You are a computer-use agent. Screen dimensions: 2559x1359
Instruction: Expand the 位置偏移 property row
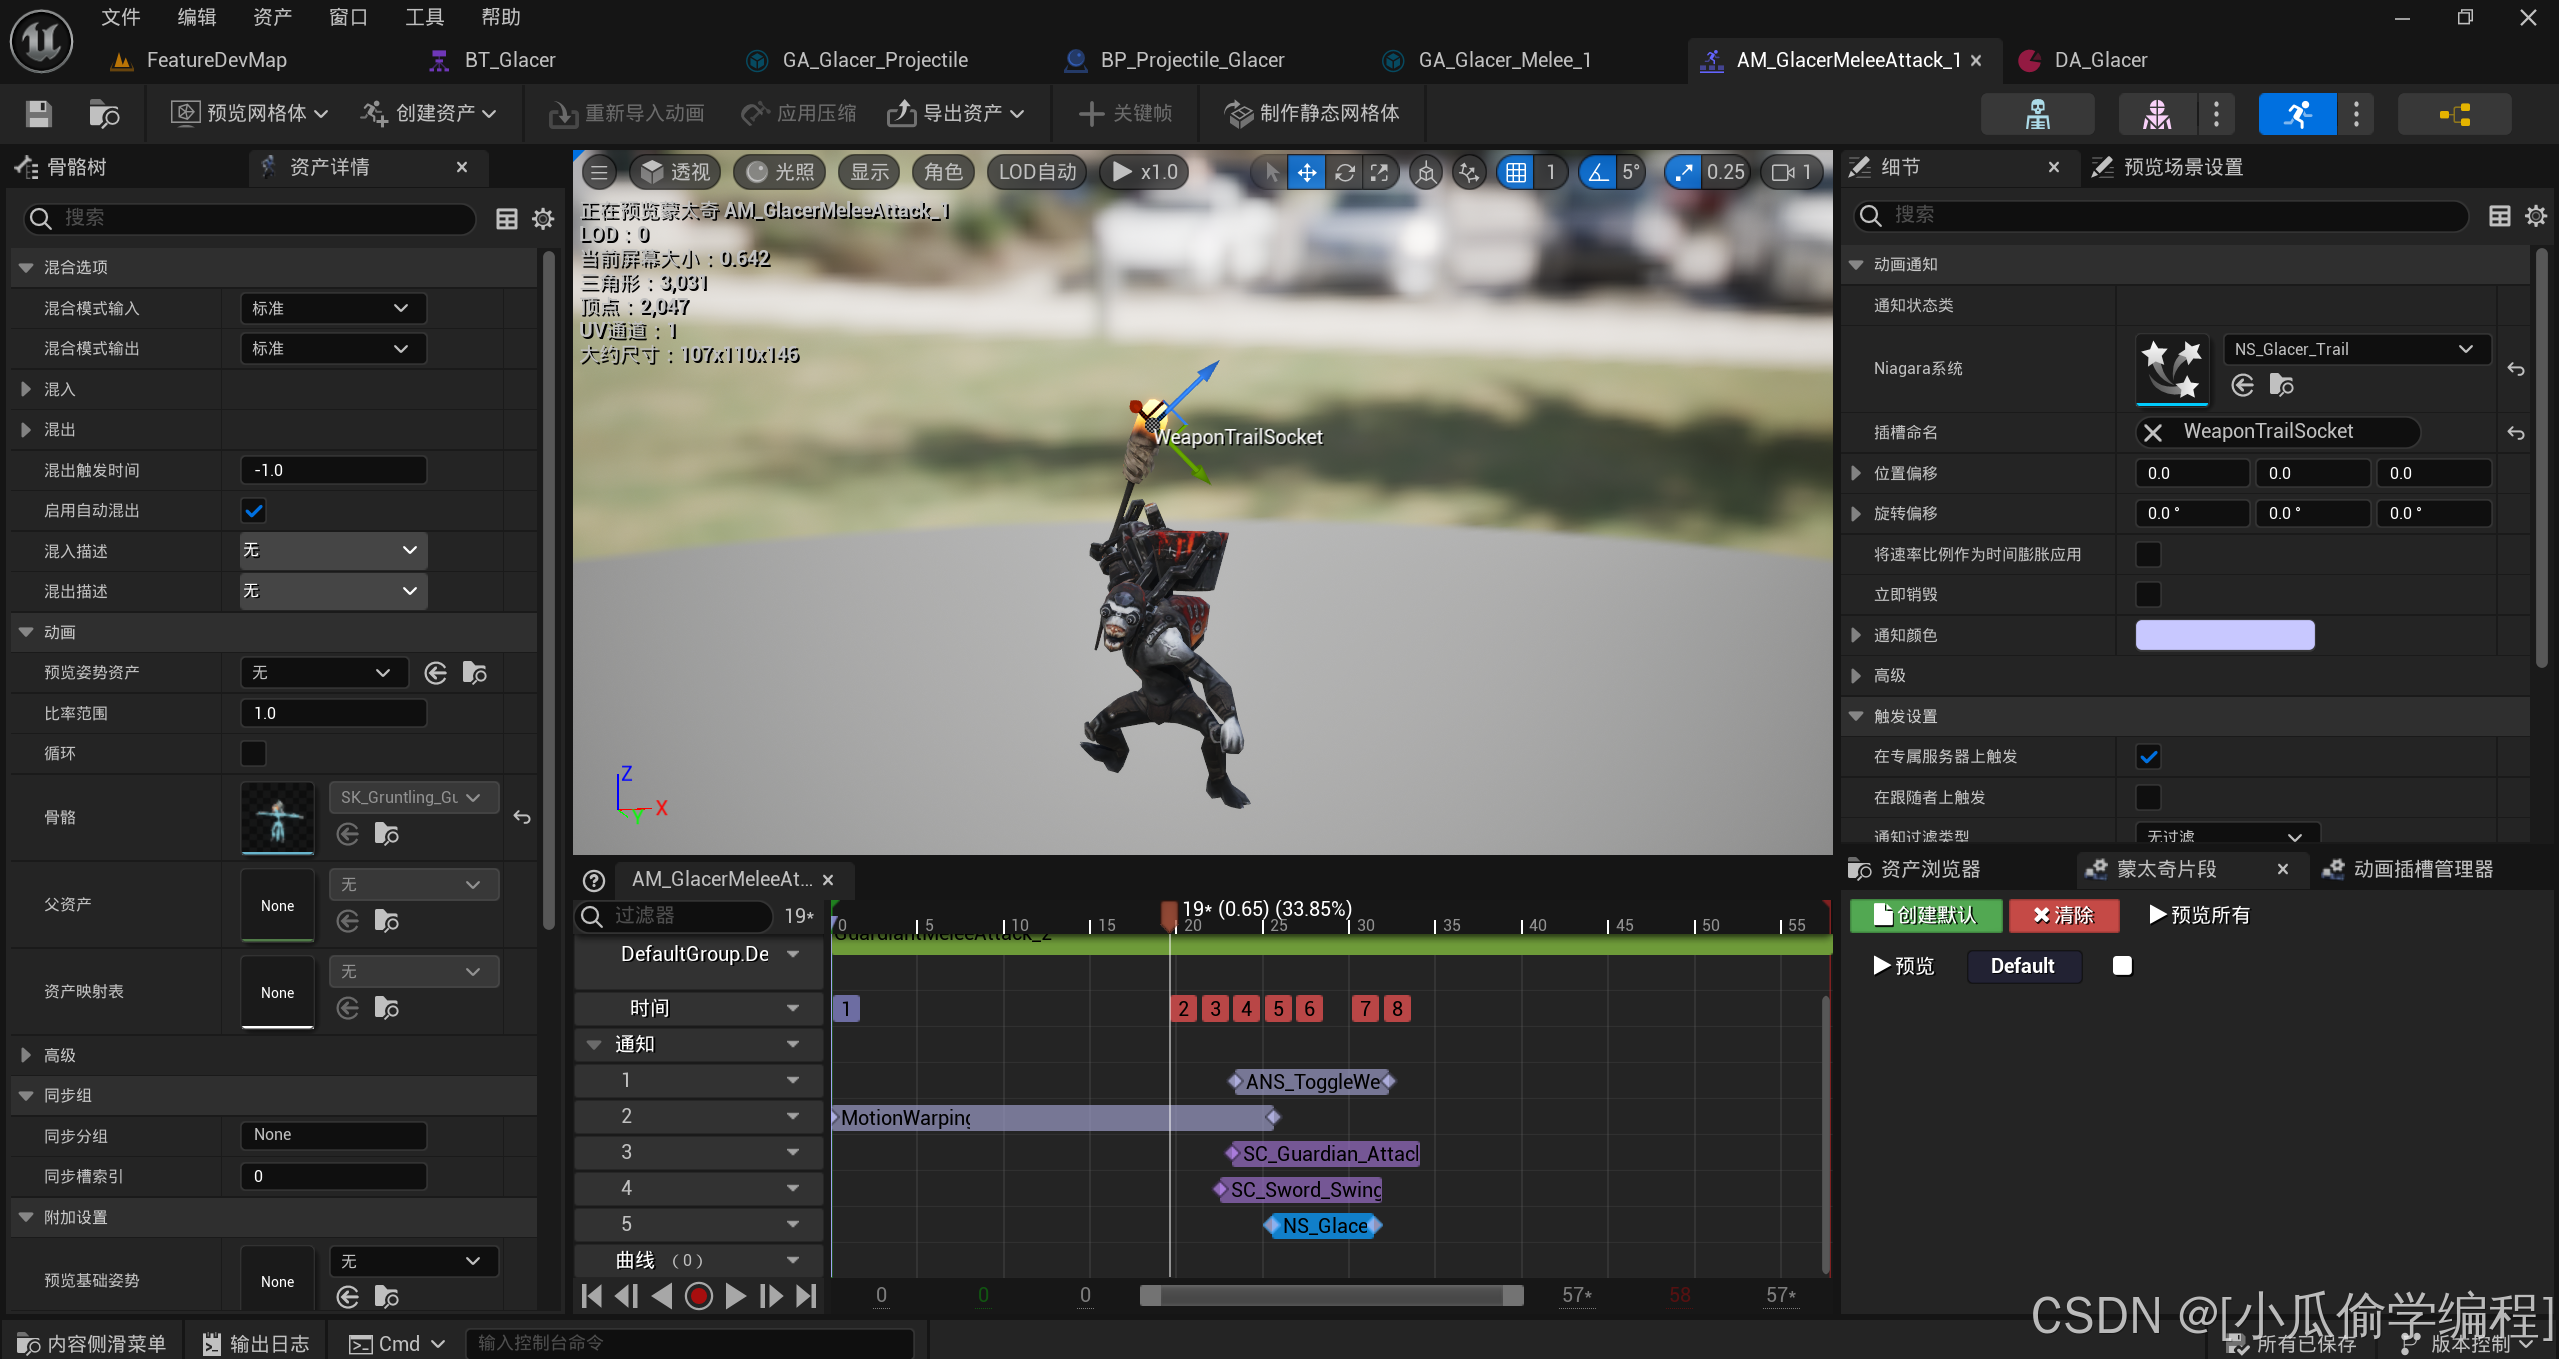(1856, 473)
